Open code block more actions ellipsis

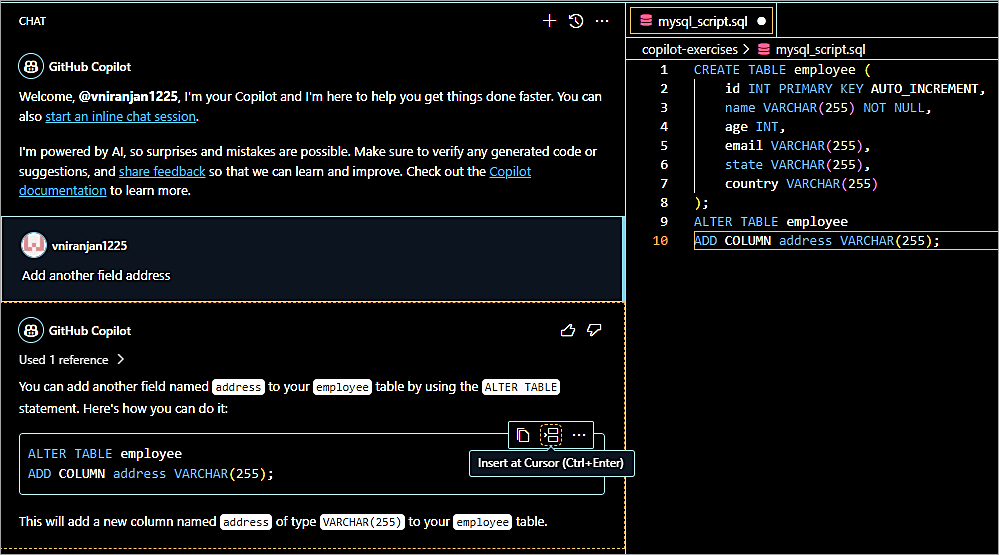[579, 435]
